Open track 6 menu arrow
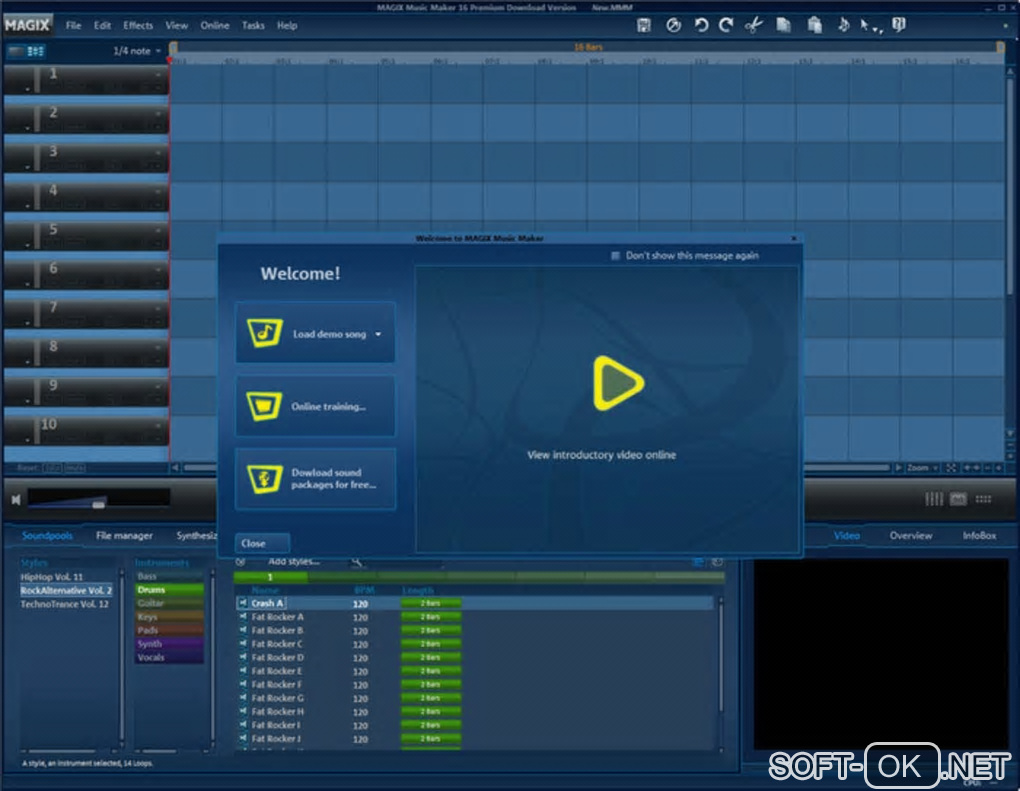Screen dimensions: 1020x791 tap(158, 269)
